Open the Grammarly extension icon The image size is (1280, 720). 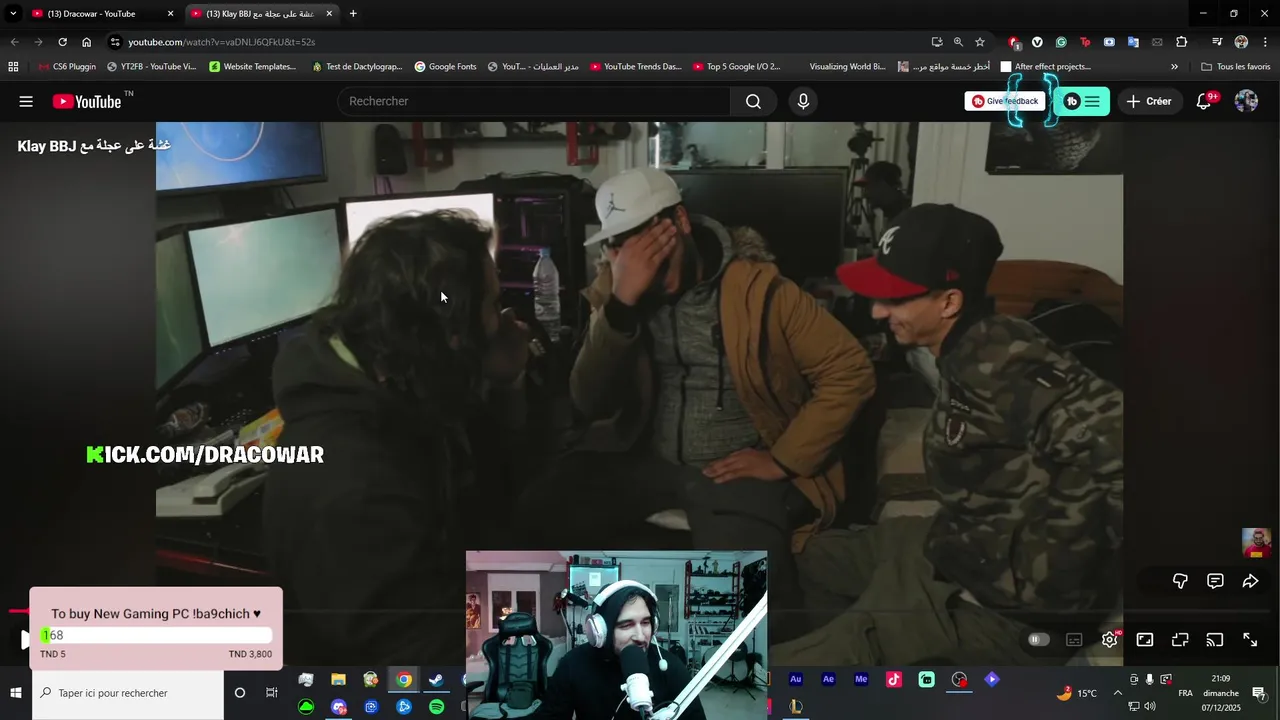[x=1061, y=42]
